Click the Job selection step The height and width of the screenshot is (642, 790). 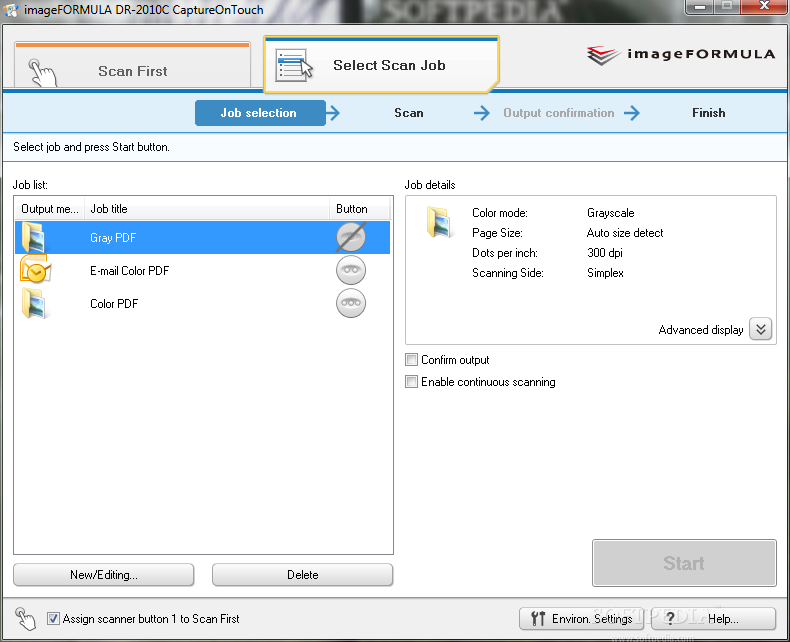[260, 113]
